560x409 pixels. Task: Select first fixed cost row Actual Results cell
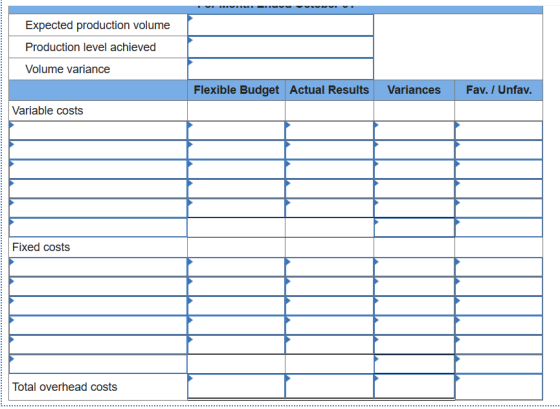329,267
